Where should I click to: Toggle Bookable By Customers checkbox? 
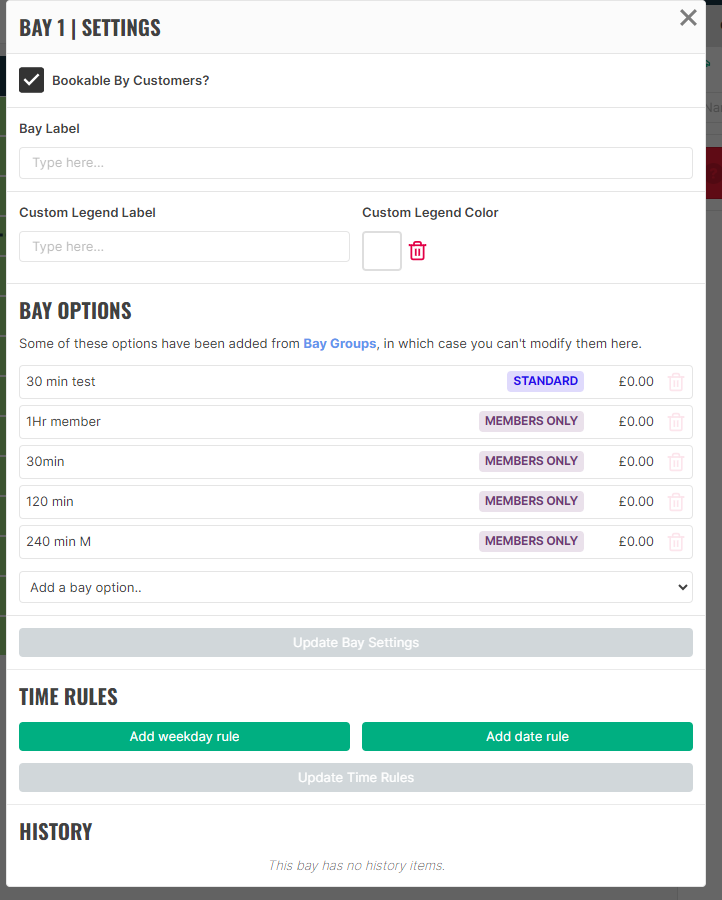pyautogui.click(x=32, y=80)
